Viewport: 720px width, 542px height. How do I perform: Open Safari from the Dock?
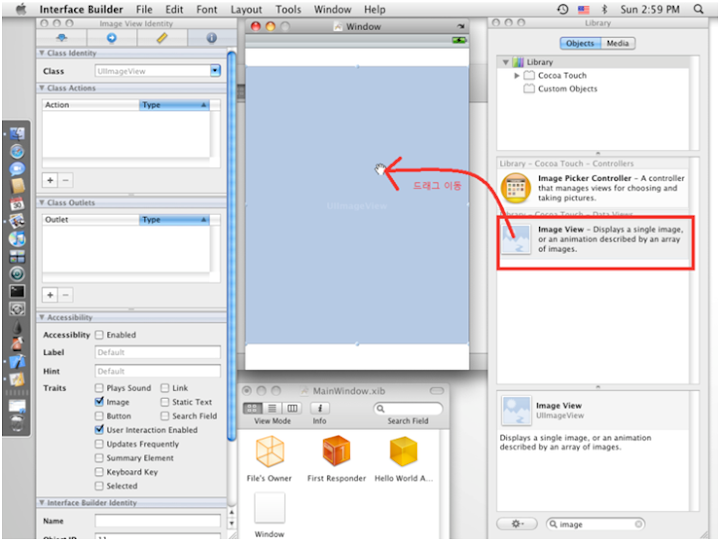pos(17,152)
